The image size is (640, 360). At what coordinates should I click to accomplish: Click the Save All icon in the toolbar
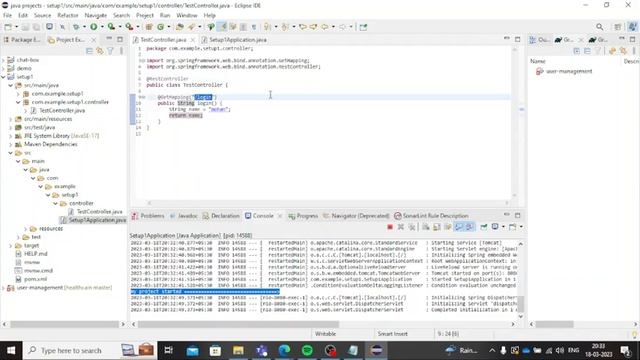coord(36,27)
